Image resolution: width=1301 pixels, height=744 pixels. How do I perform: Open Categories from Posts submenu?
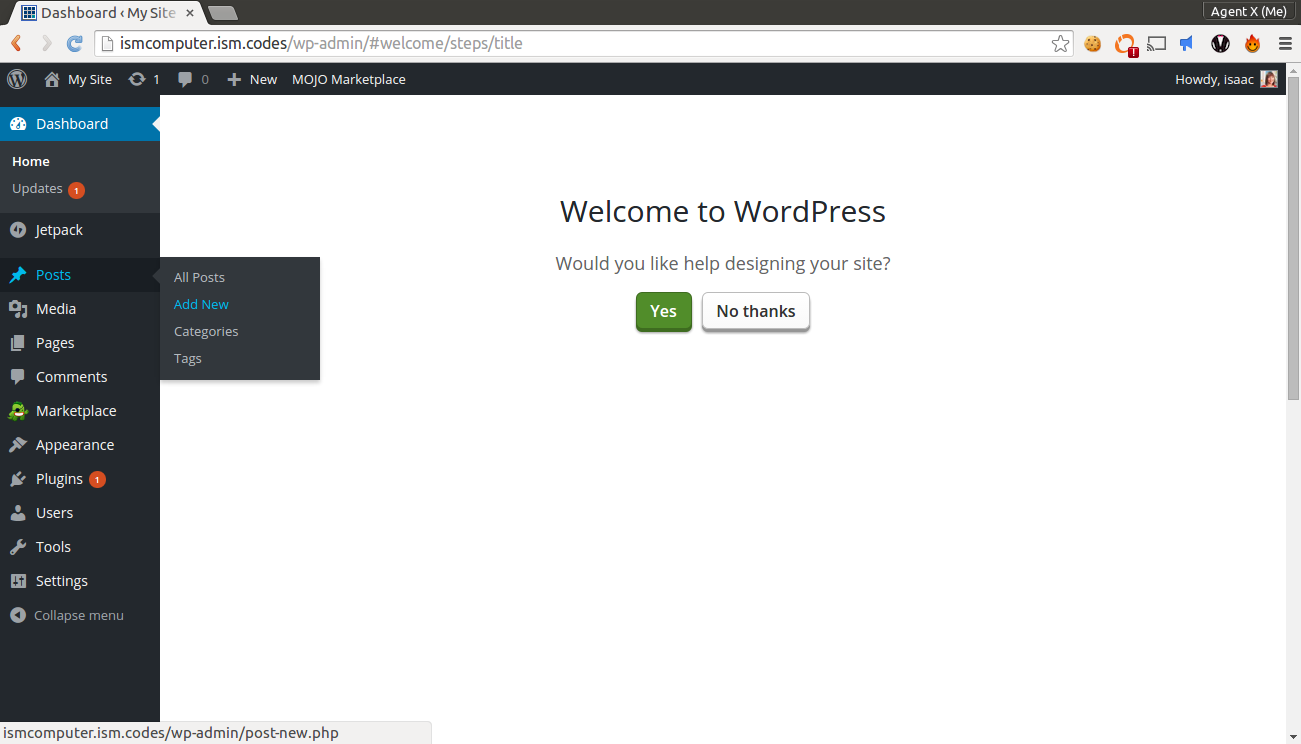[206, 331]
